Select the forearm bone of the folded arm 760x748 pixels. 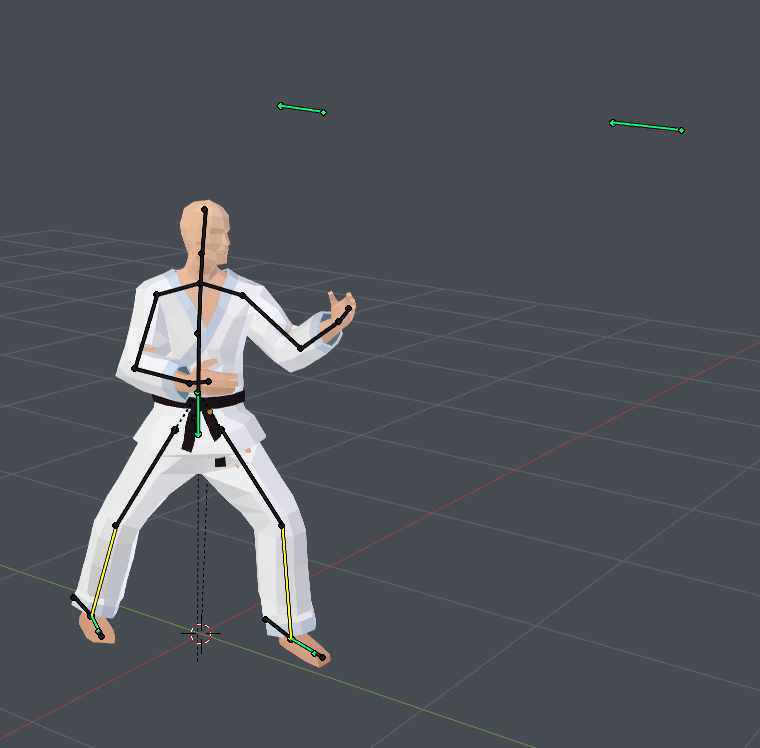[161, 376]
